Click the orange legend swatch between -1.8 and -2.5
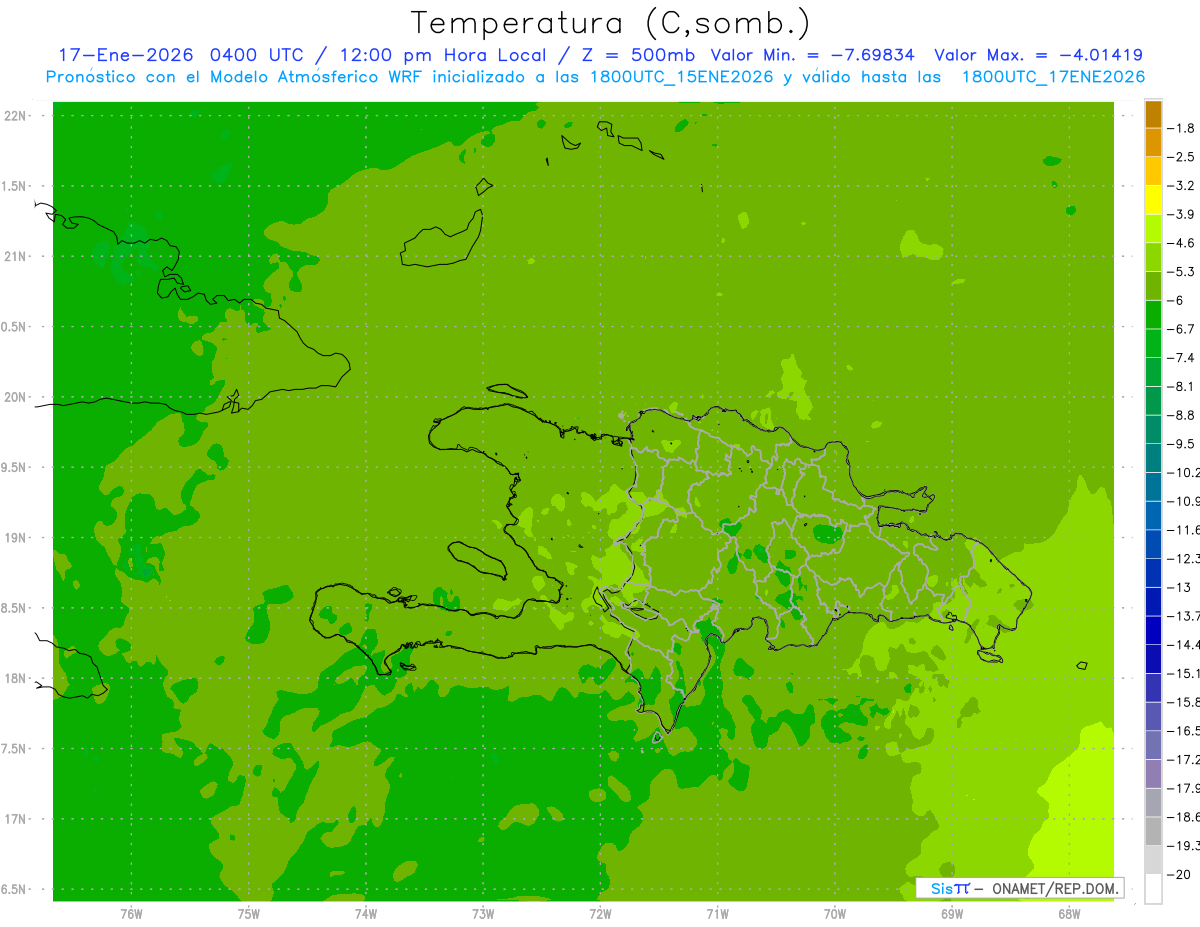This screenshot has width=1200, height=927. coord(1153,143)
